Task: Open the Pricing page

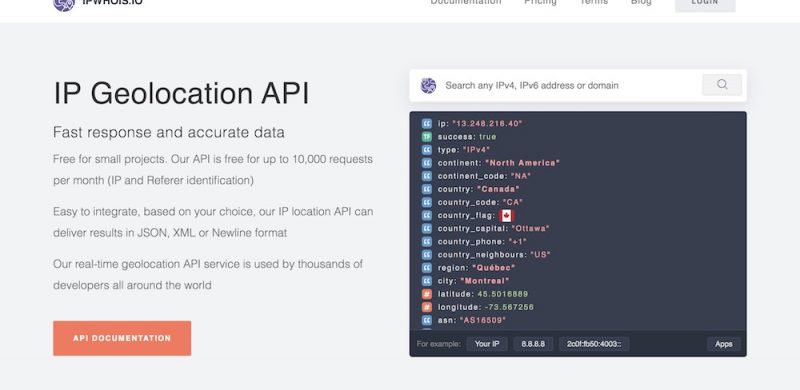Action: click(540, 2)
